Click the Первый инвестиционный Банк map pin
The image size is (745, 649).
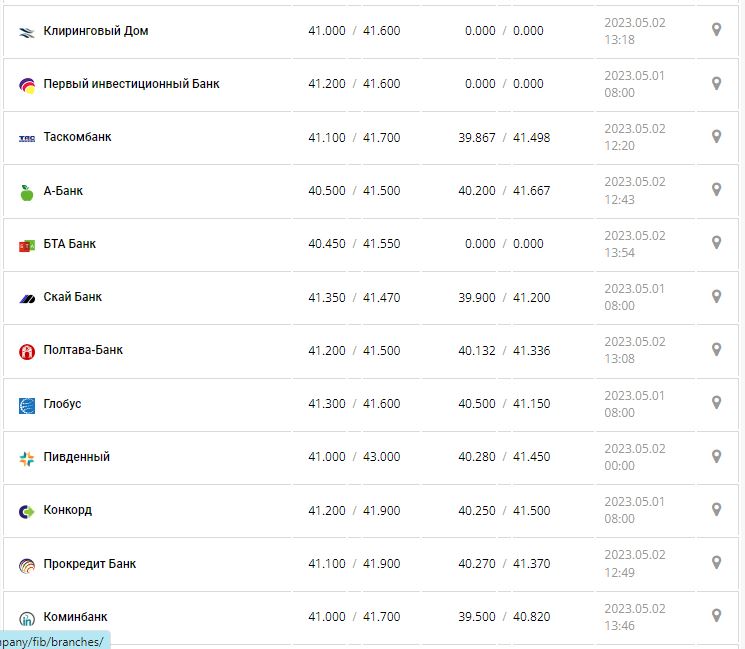click(716, 83)
